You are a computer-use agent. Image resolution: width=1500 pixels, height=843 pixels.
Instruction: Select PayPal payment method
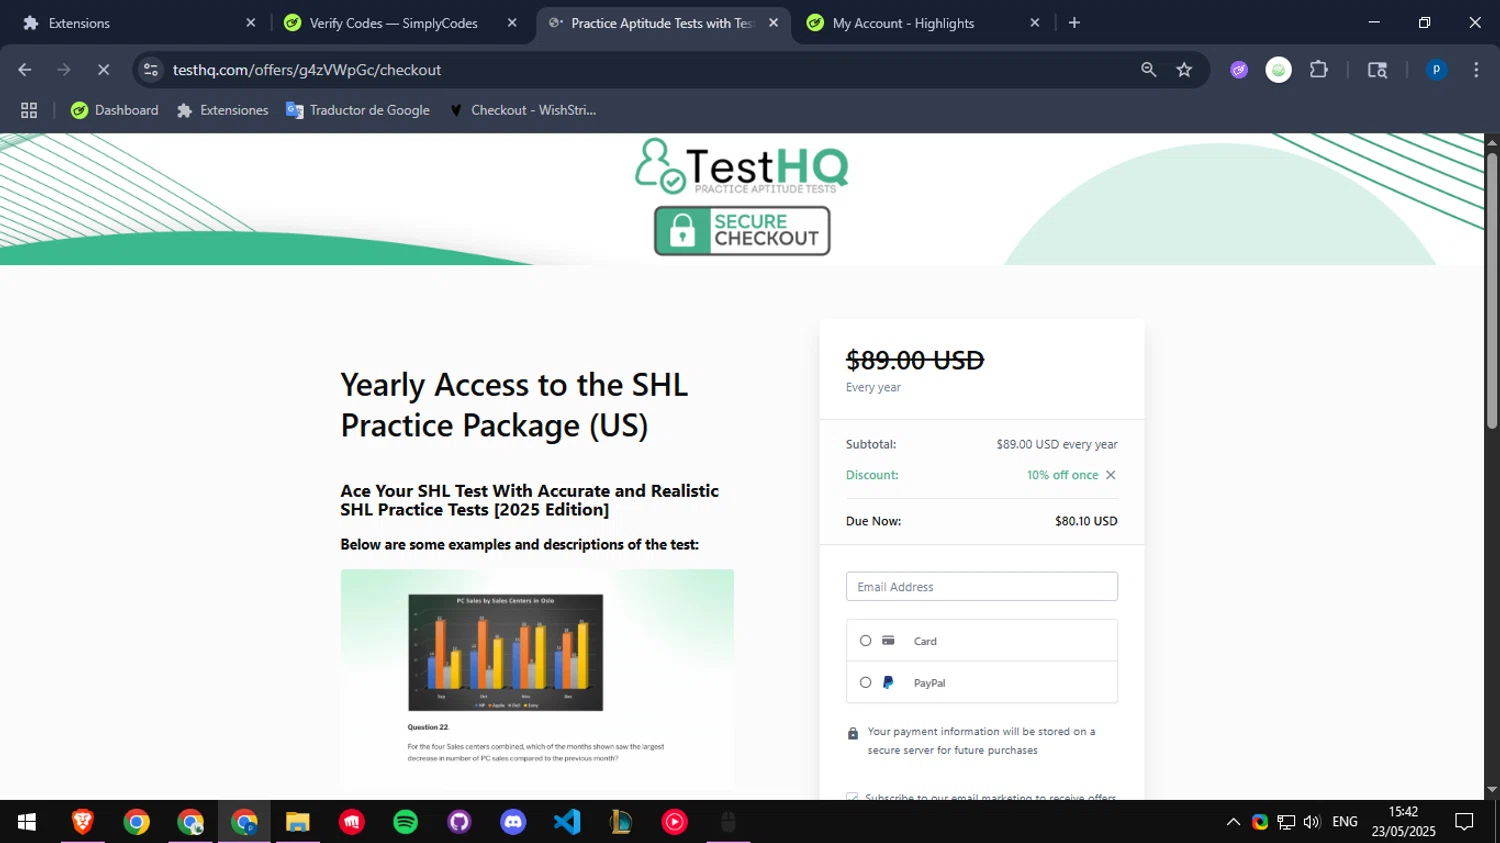coord(866,683)
